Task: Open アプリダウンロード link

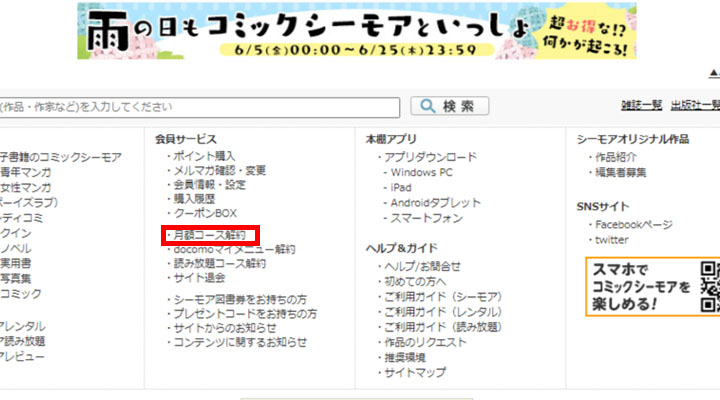Action: [x=431, y=157]
